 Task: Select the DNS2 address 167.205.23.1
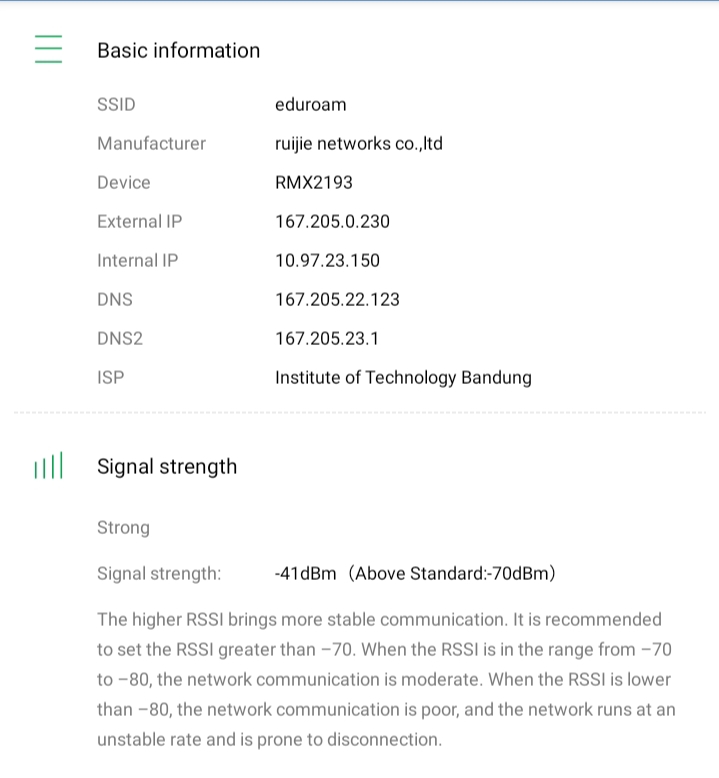pyautogui.click(x=327, y=338)
